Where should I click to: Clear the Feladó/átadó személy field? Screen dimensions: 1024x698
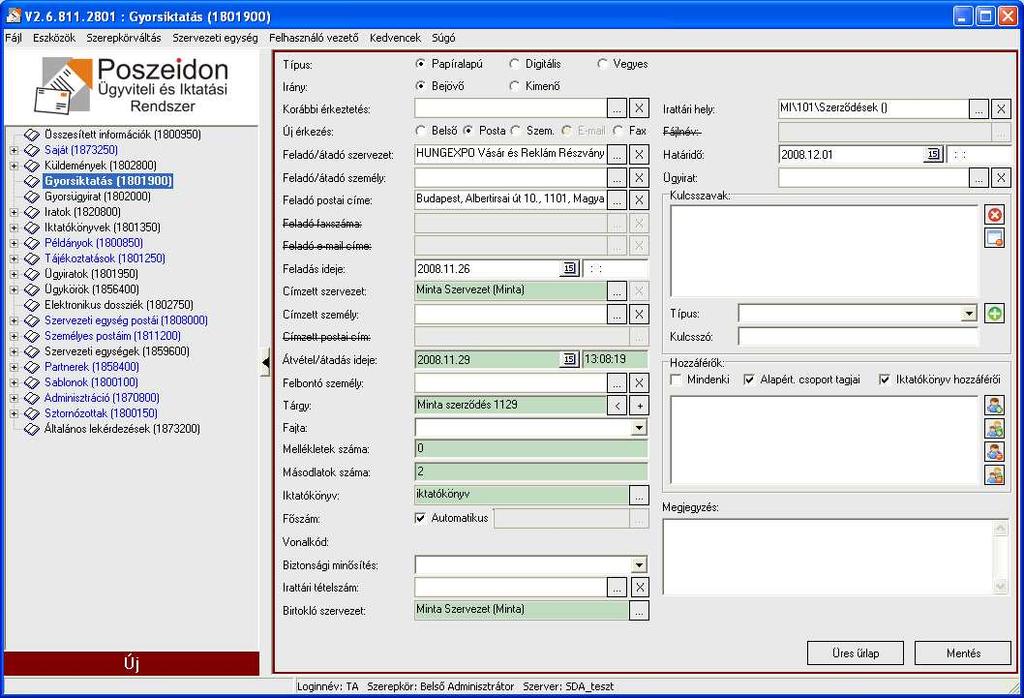click(x=639, y=178)
